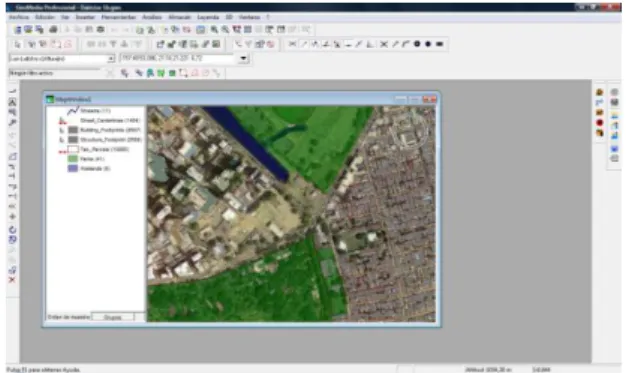Click the red X delete icon on left toolbar
Image resolution: width=626 pixels, height=373 pixels.
(x=12, y=280)
